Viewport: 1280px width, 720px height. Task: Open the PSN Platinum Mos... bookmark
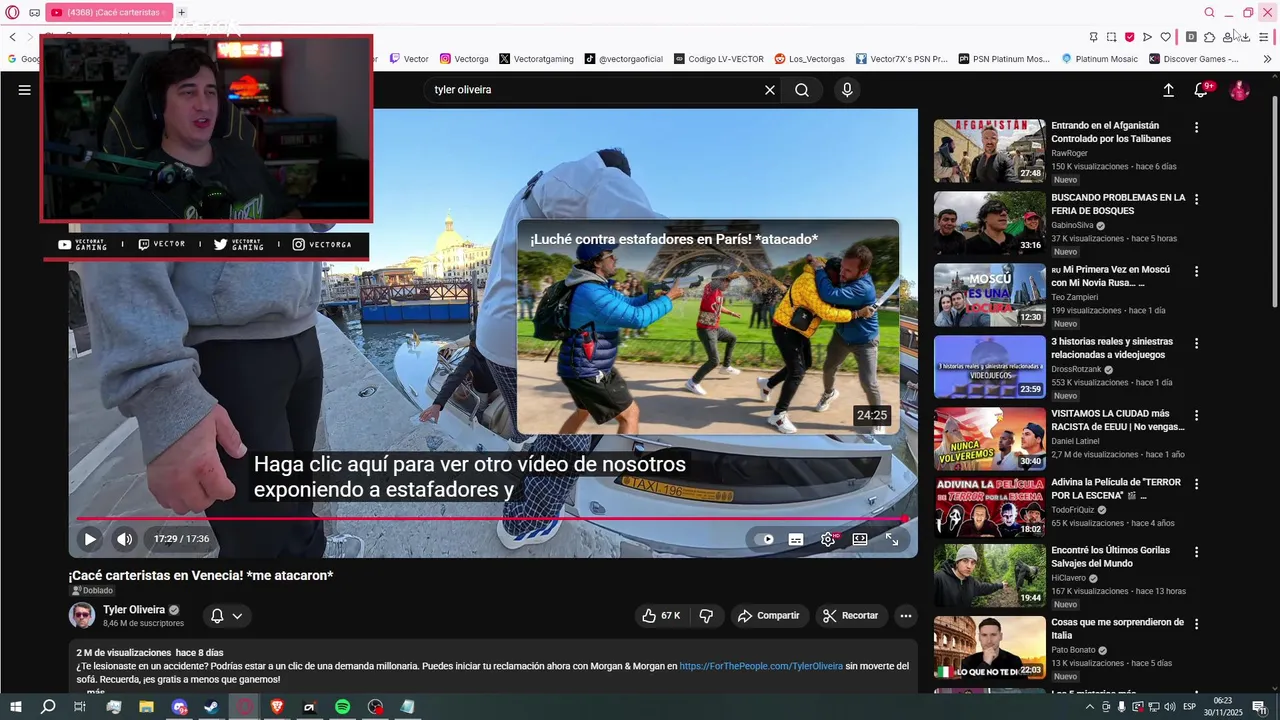(x=1004, y=59)
